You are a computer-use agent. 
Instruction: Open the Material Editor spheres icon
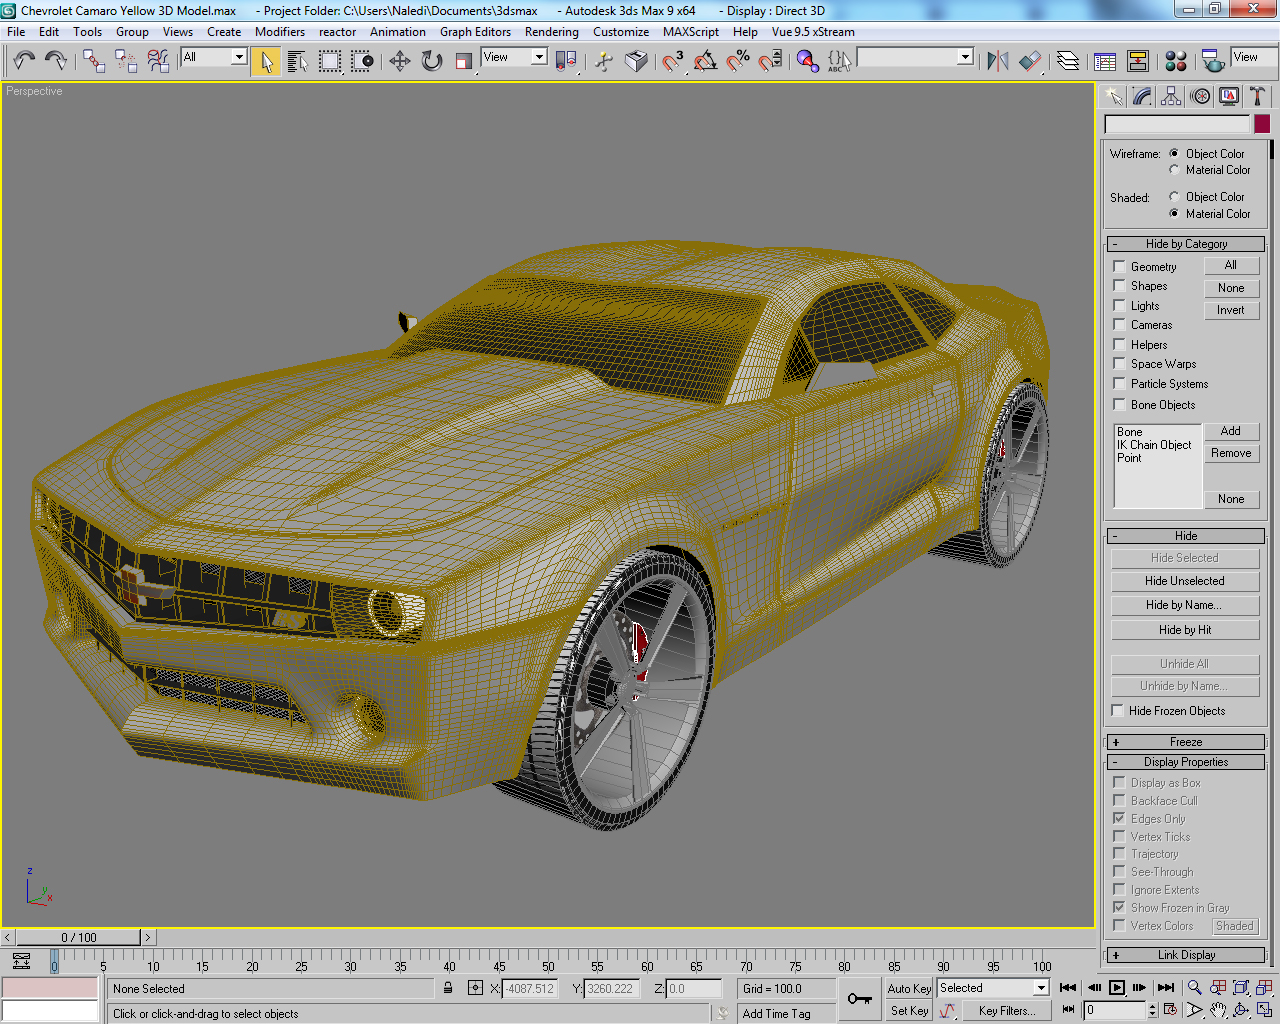[x=1176, y=61]
